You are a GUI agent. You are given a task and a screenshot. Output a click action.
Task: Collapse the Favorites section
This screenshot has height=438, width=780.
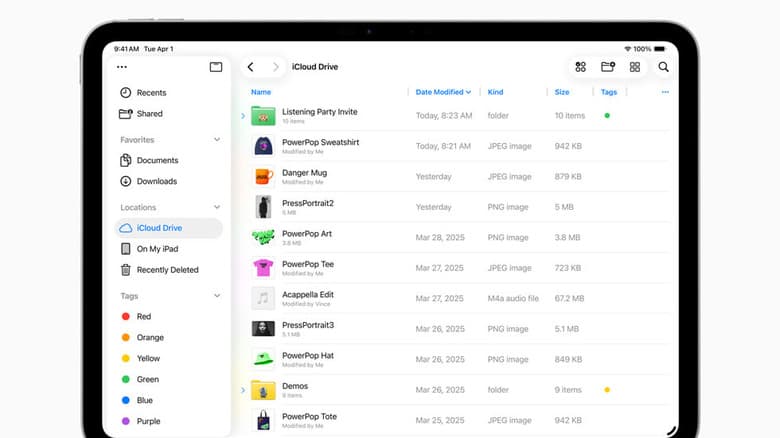pos(217,140)
